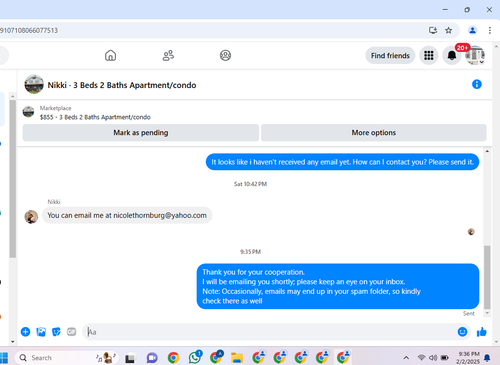Open the volume speaker icon in tray
This screenshot has width=500, height=365.
433,358
